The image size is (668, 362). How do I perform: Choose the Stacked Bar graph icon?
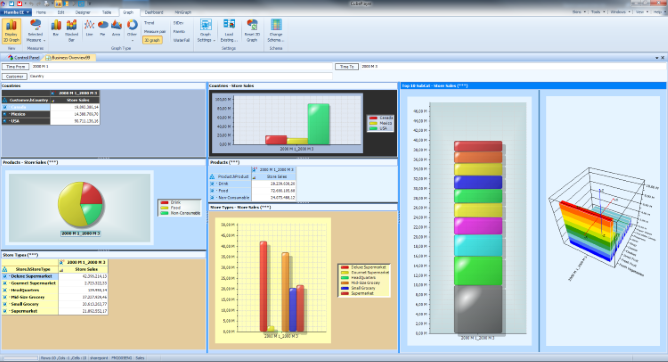tap(72, 30)
